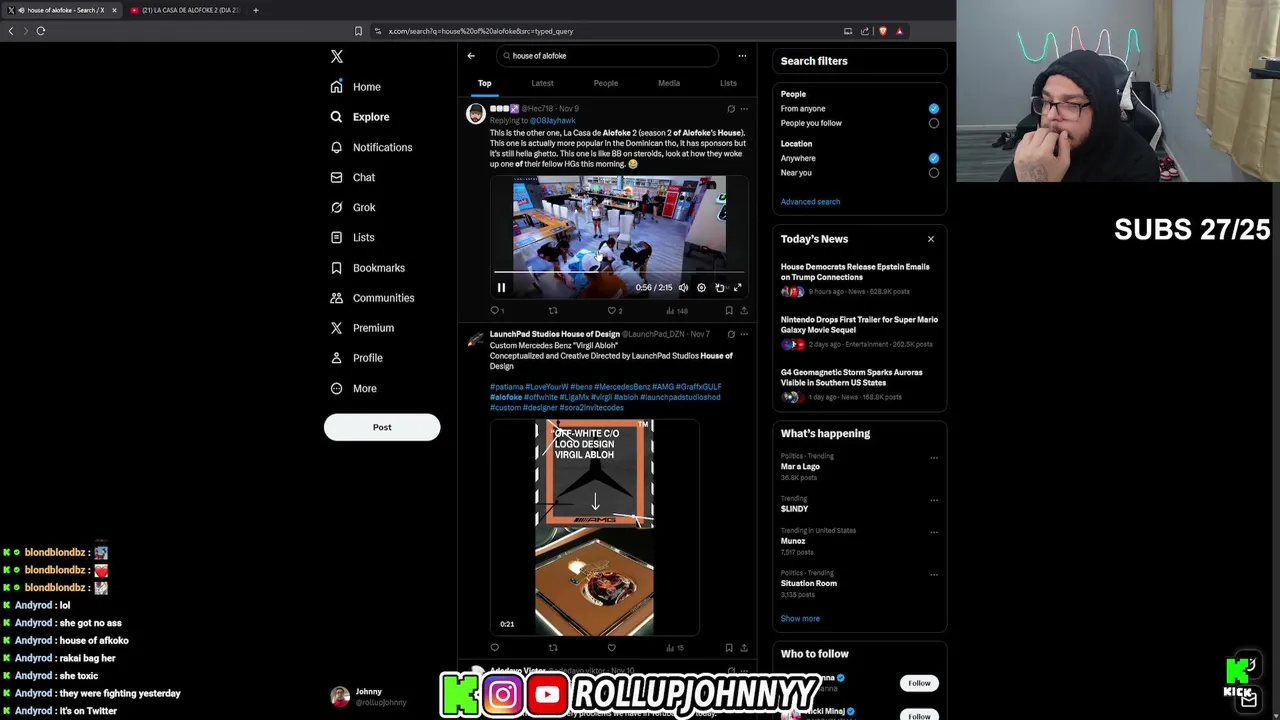Mute the video using speaker icon
The image size is (1280, 720).
[x=683, y=288]
